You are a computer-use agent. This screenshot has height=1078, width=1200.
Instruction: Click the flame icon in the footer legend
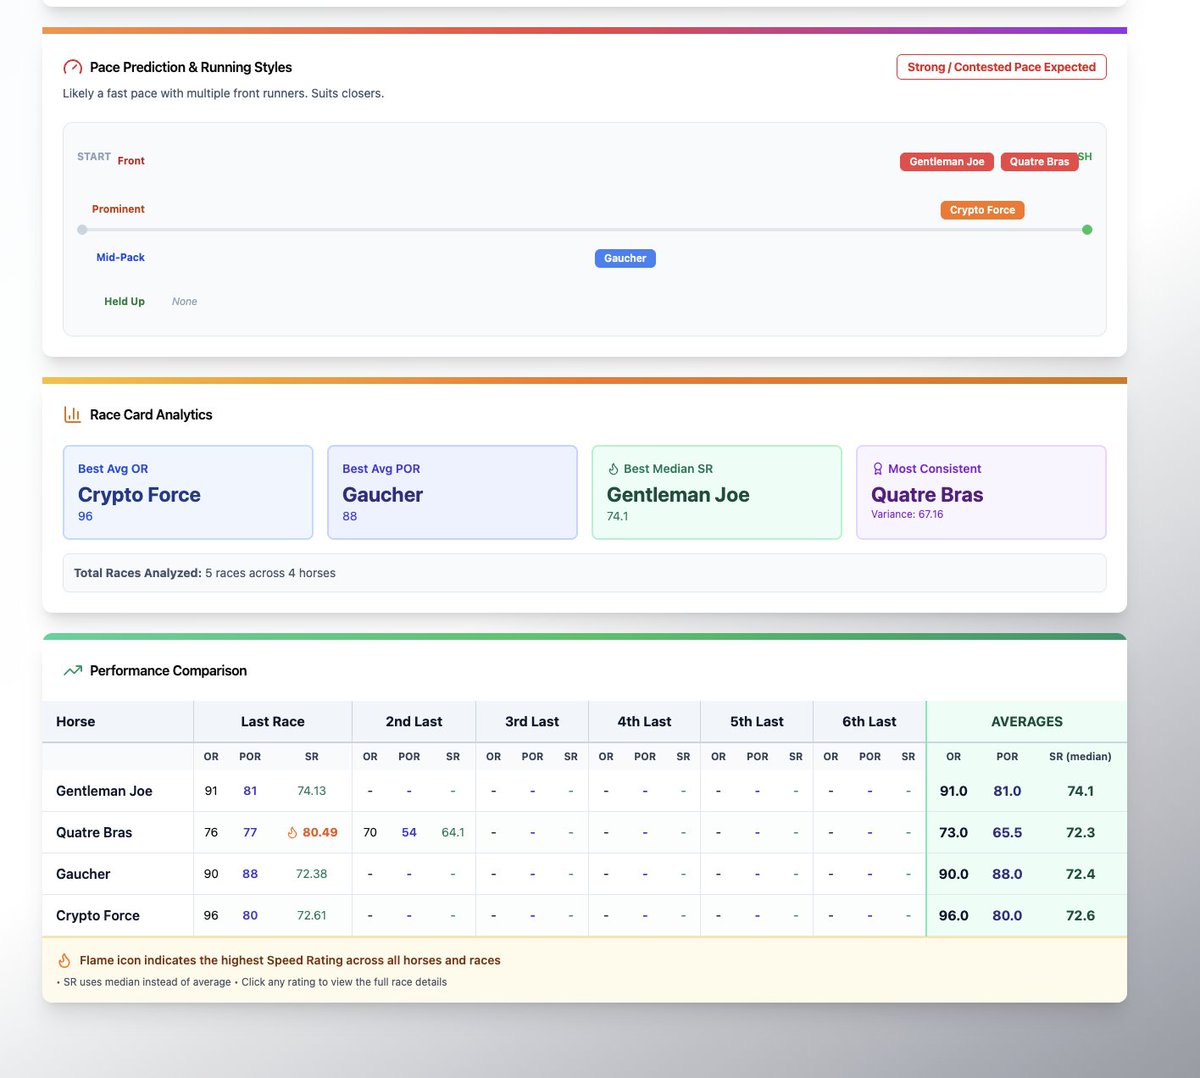(64, 960)
